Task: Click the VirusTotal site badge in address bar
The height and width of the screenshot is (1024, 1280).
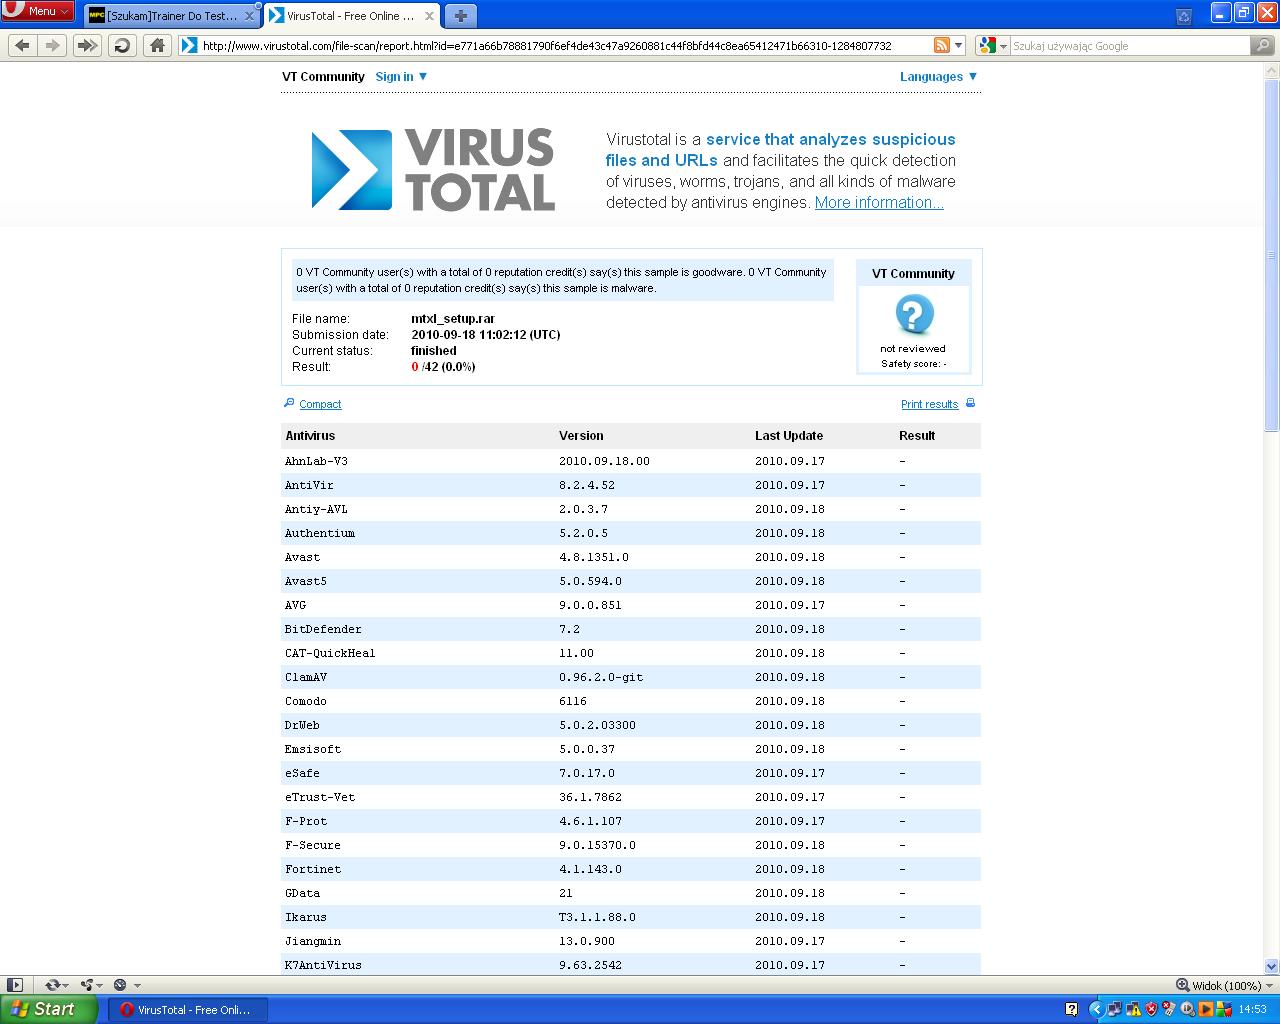Action: tap(190, 45)
